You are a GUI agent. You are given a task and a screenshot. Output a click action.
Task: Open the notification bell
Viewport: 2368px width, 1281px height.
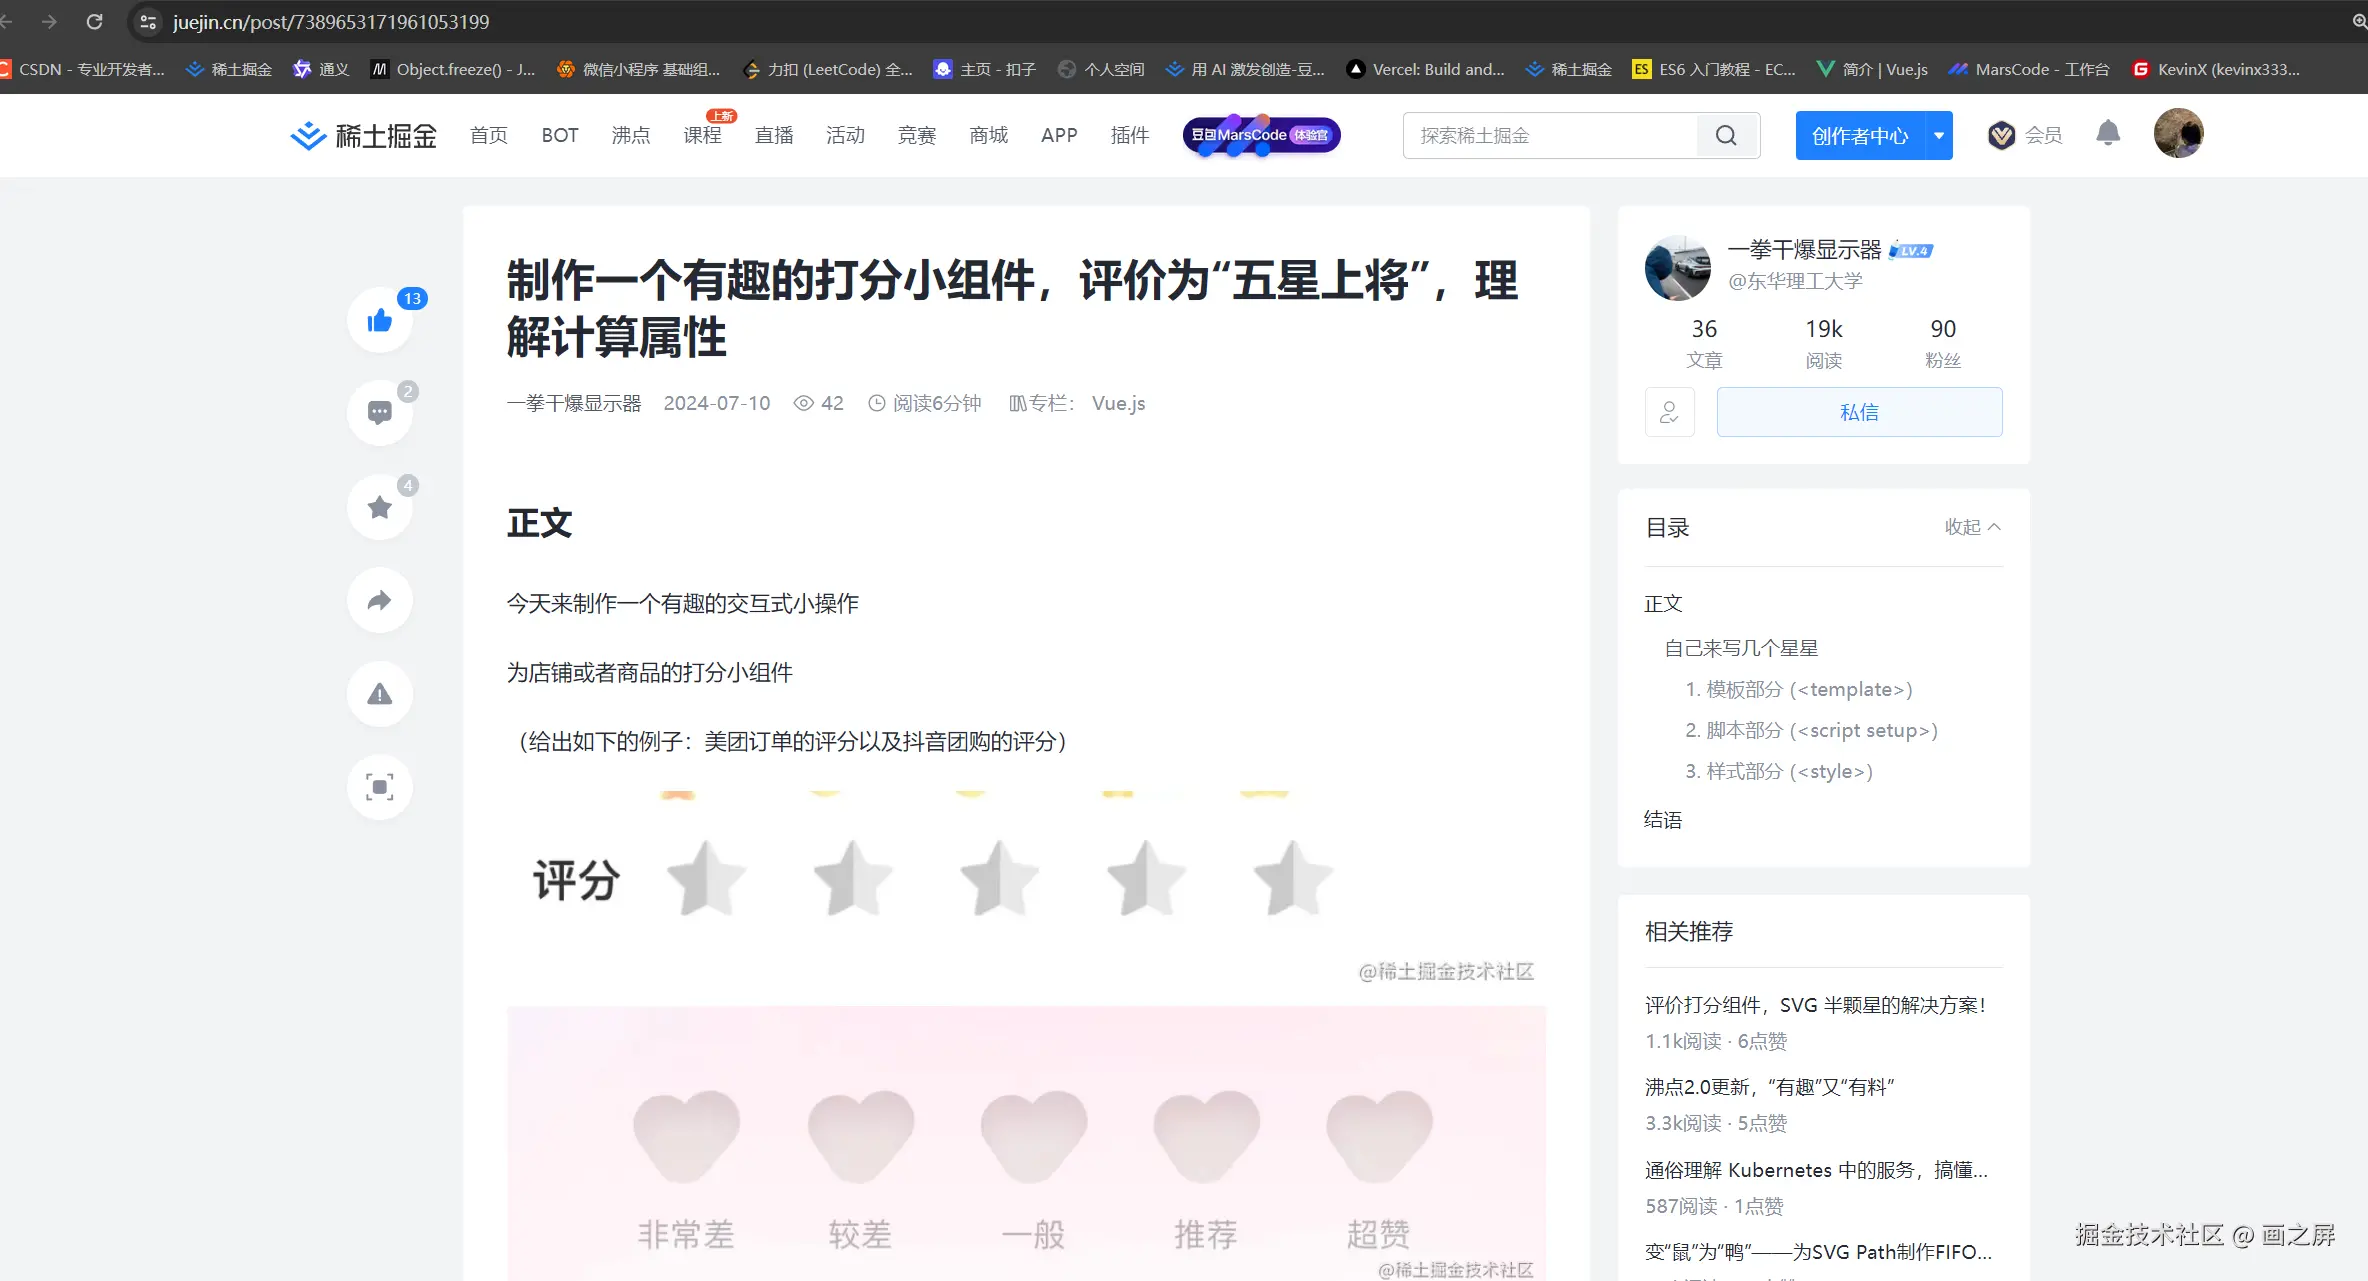2108,134
